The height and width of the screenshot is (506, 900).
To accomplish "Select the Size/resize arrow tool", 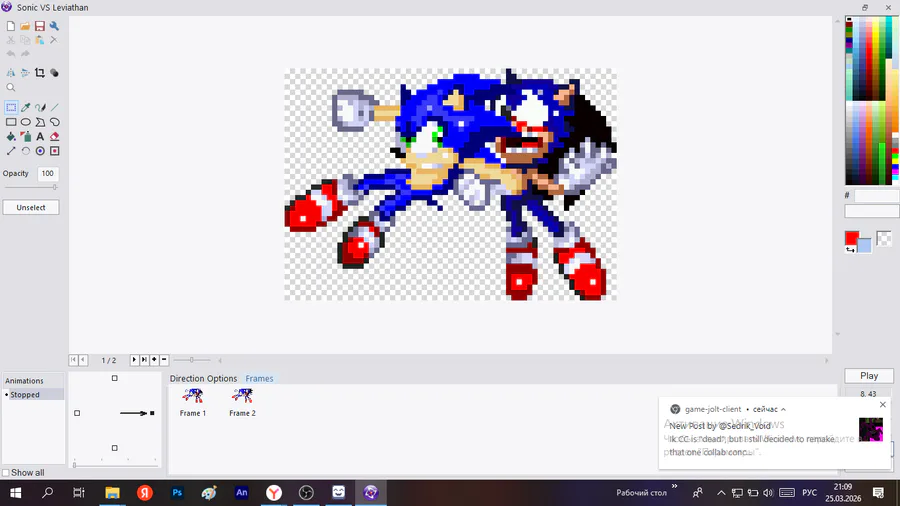I will (11, 151).
